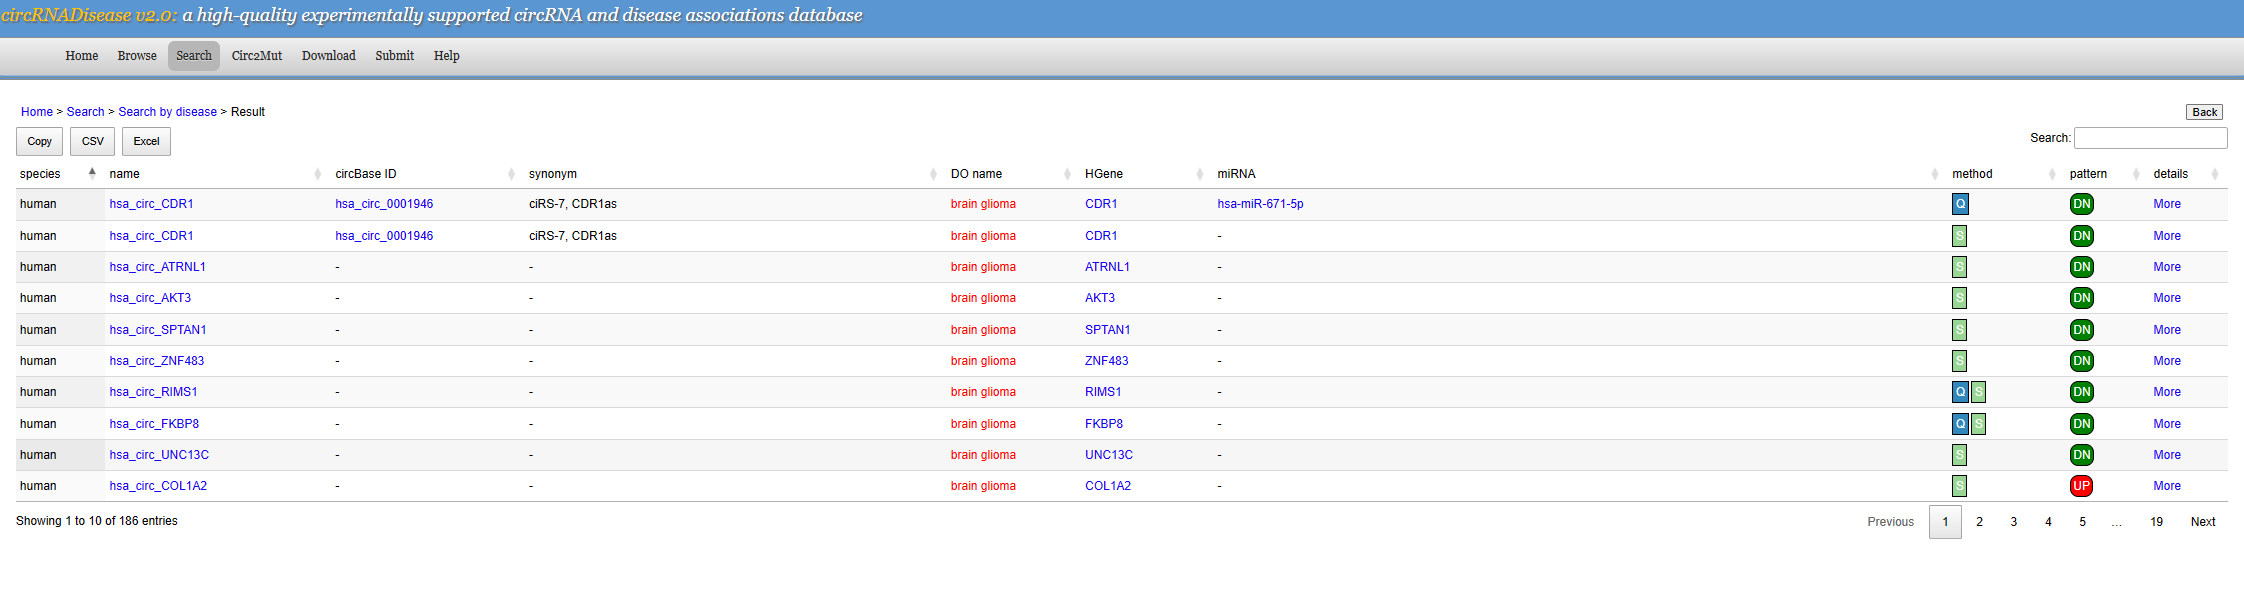Screen dimensions: 2244x609
Task: Sort table by circBase ID column
Action: 366,174
